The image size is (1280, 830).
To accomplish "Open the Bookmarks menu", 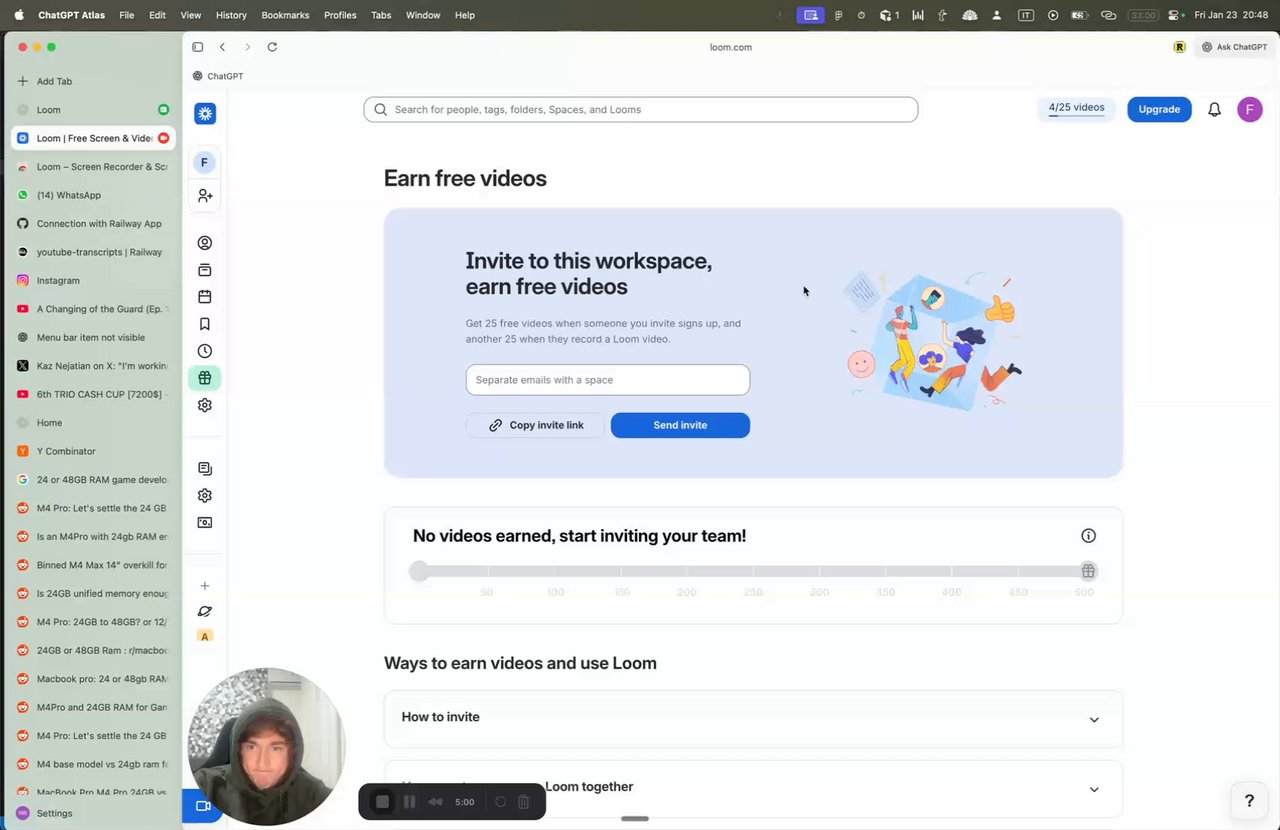I will [285, 15].
